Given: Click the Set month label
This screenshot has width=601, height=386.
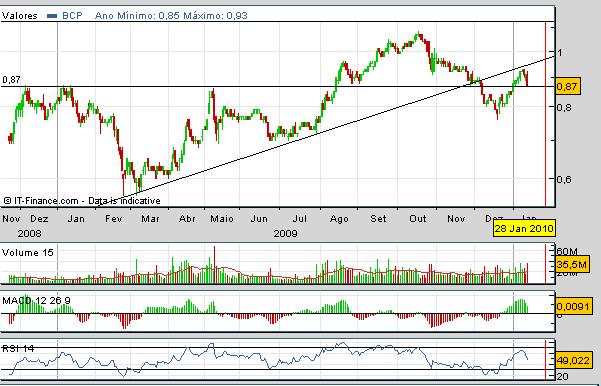Looking at the screenshot, I should pyautogui.click(x=378, y=218).
